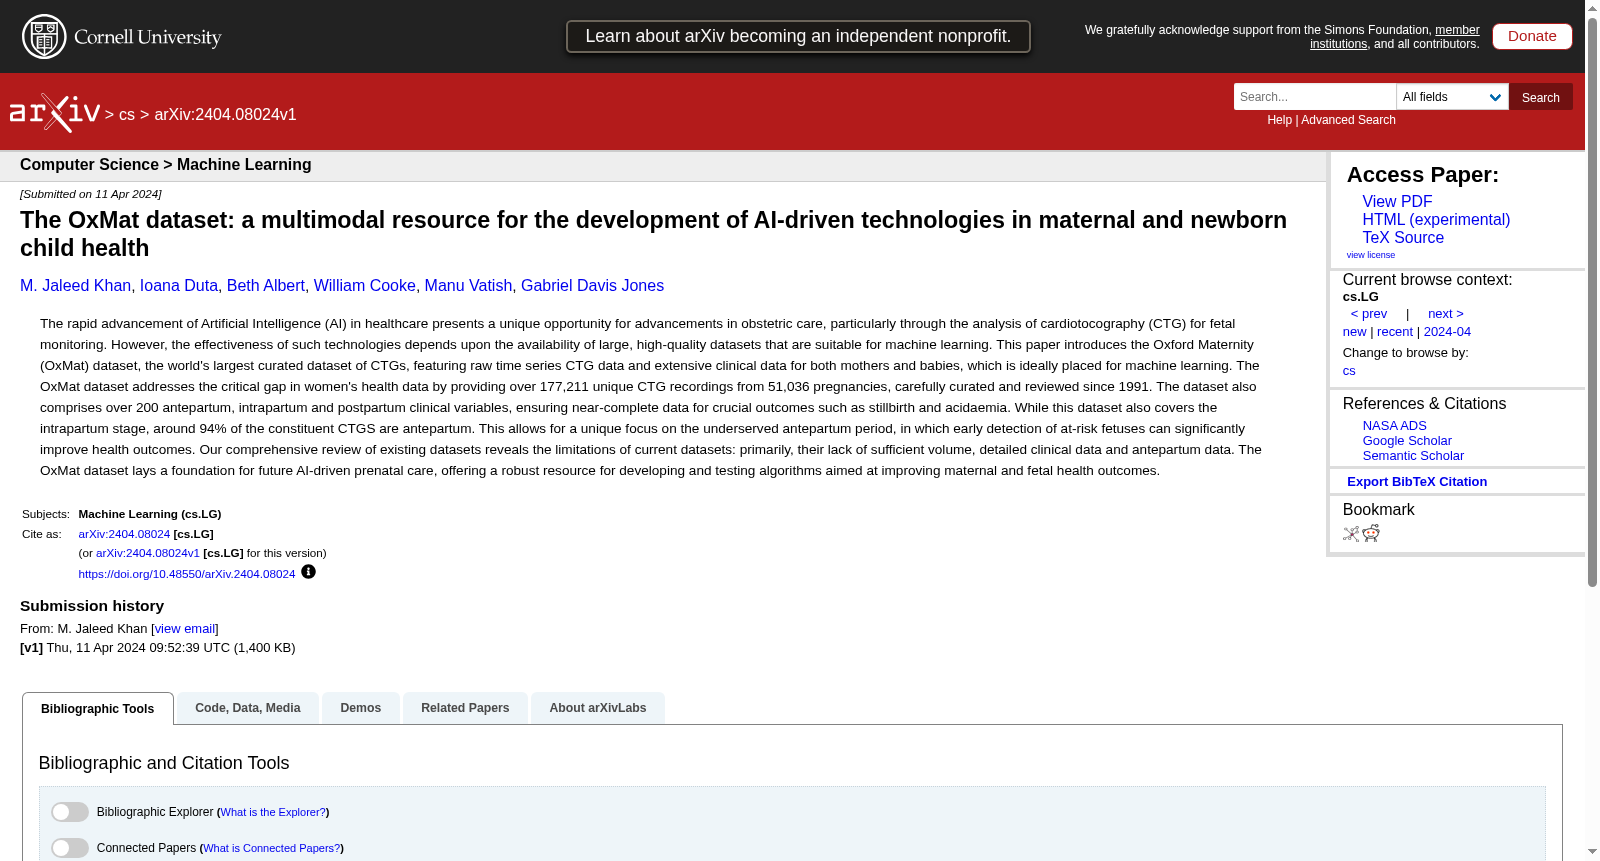The height and width of the screenshot is (861, 1600).
Task: Open the 2024-04 listing link
Action: tap(1447, 332)
